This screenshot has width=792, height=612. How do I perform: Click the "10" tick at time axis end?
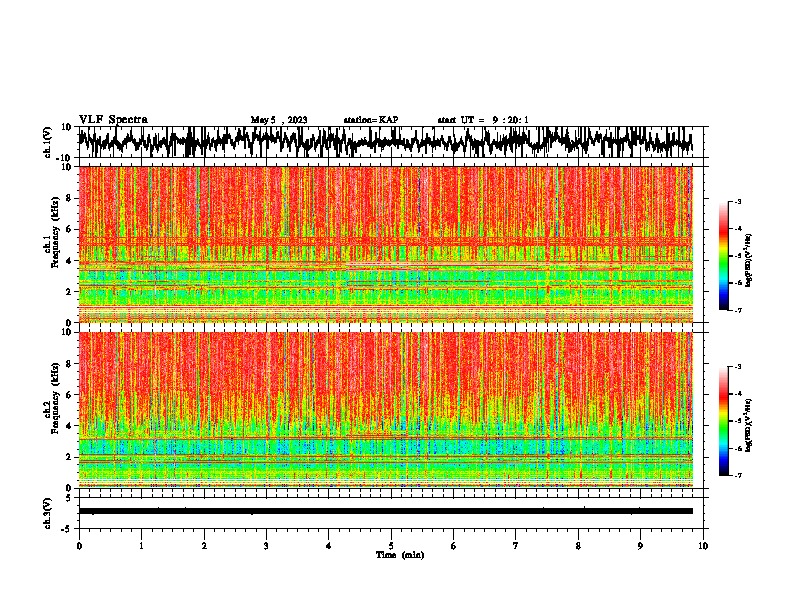click(703, 546)
